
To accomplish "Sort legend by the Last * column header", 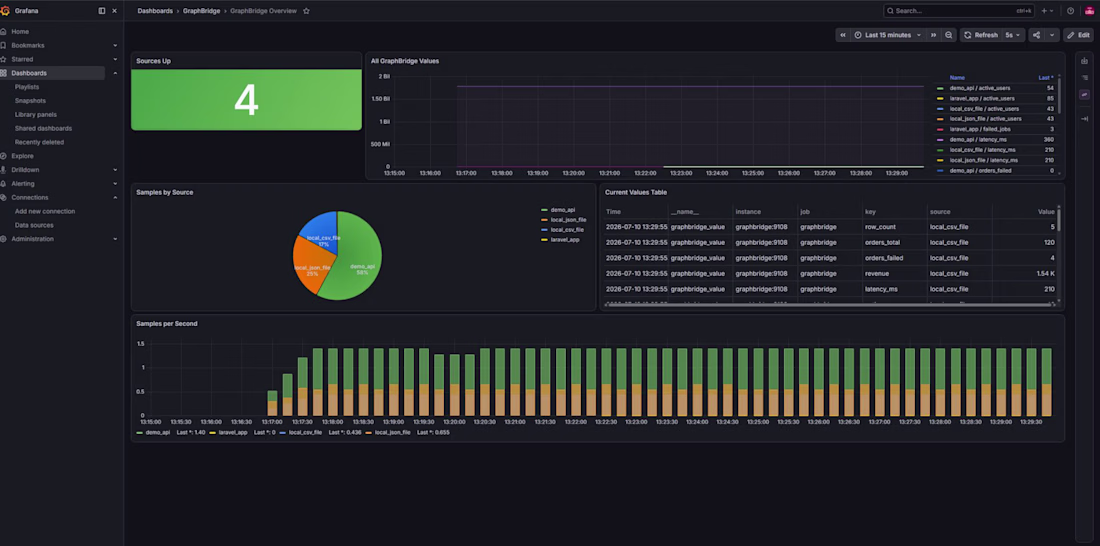I will [x=1045, y=78].
